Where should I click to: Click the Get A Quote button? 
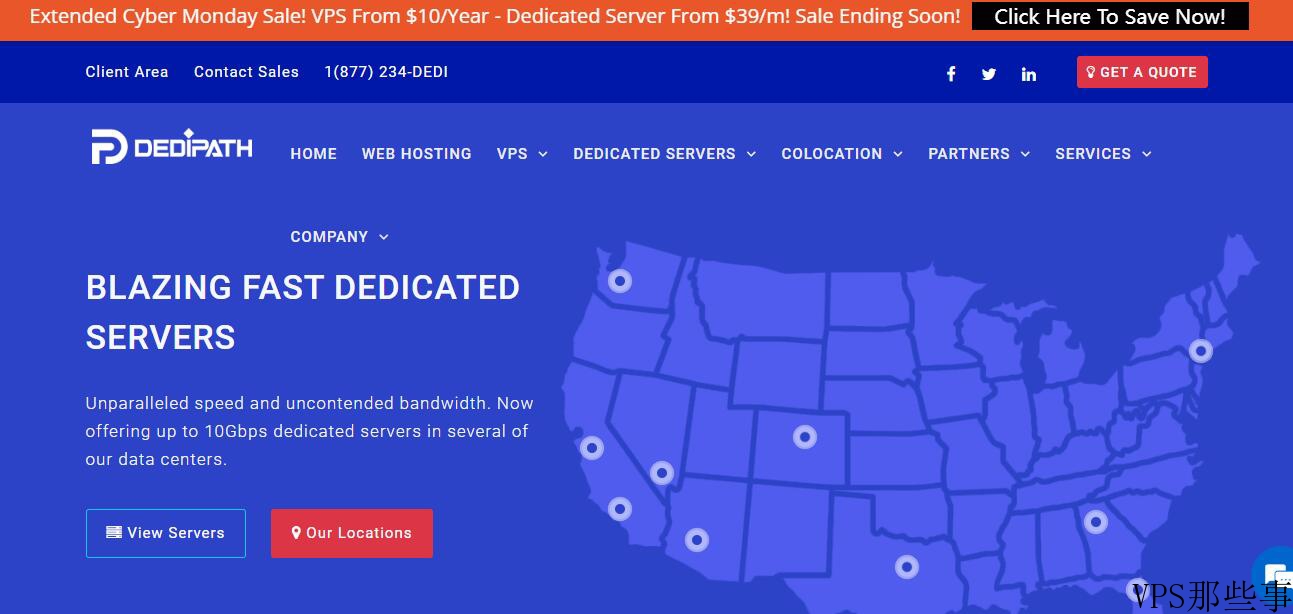point(1142,72)
